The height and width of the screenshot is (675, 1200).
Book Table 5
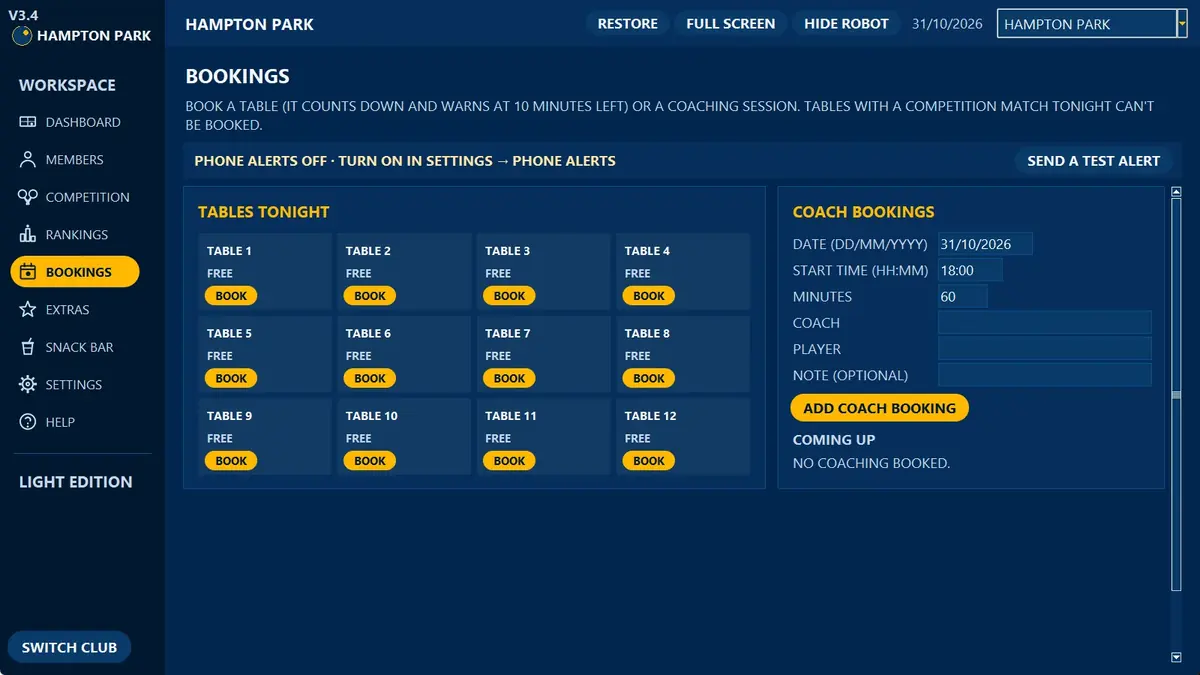231,378
